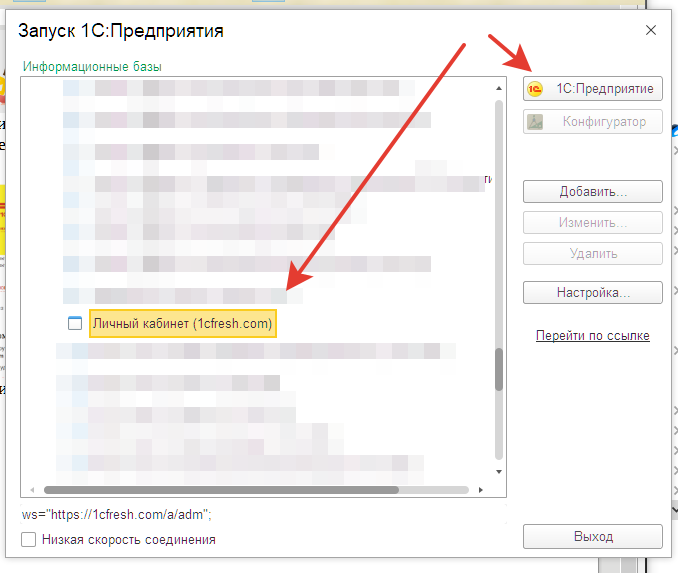Select Личный кабинет (1cfresh.com) infobase

pyautogui.click(x=182, y=323)
